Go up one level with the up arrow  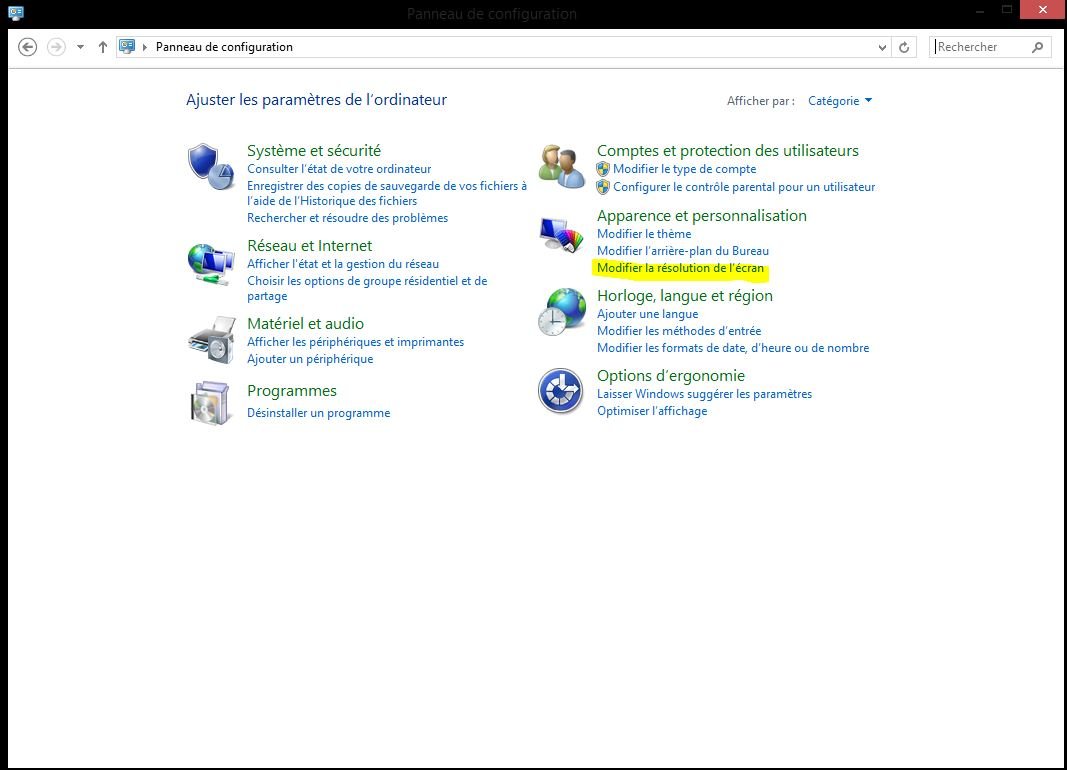pyautogui.click(x=103, y=47)
